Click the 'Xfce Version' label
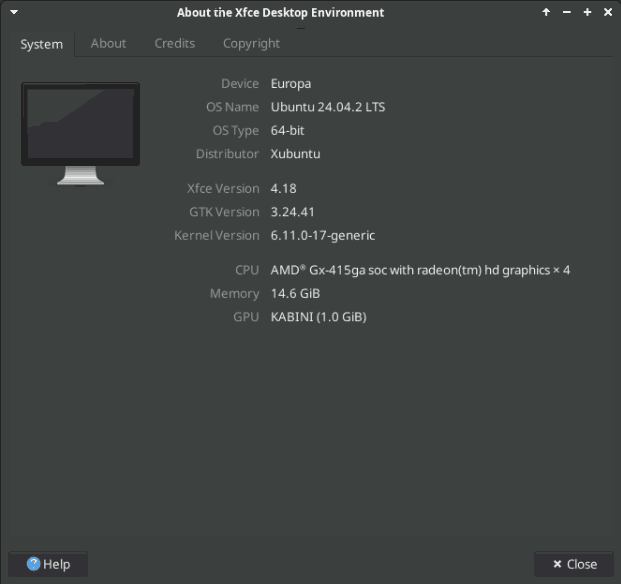621x584 pixels. point(223,189)
